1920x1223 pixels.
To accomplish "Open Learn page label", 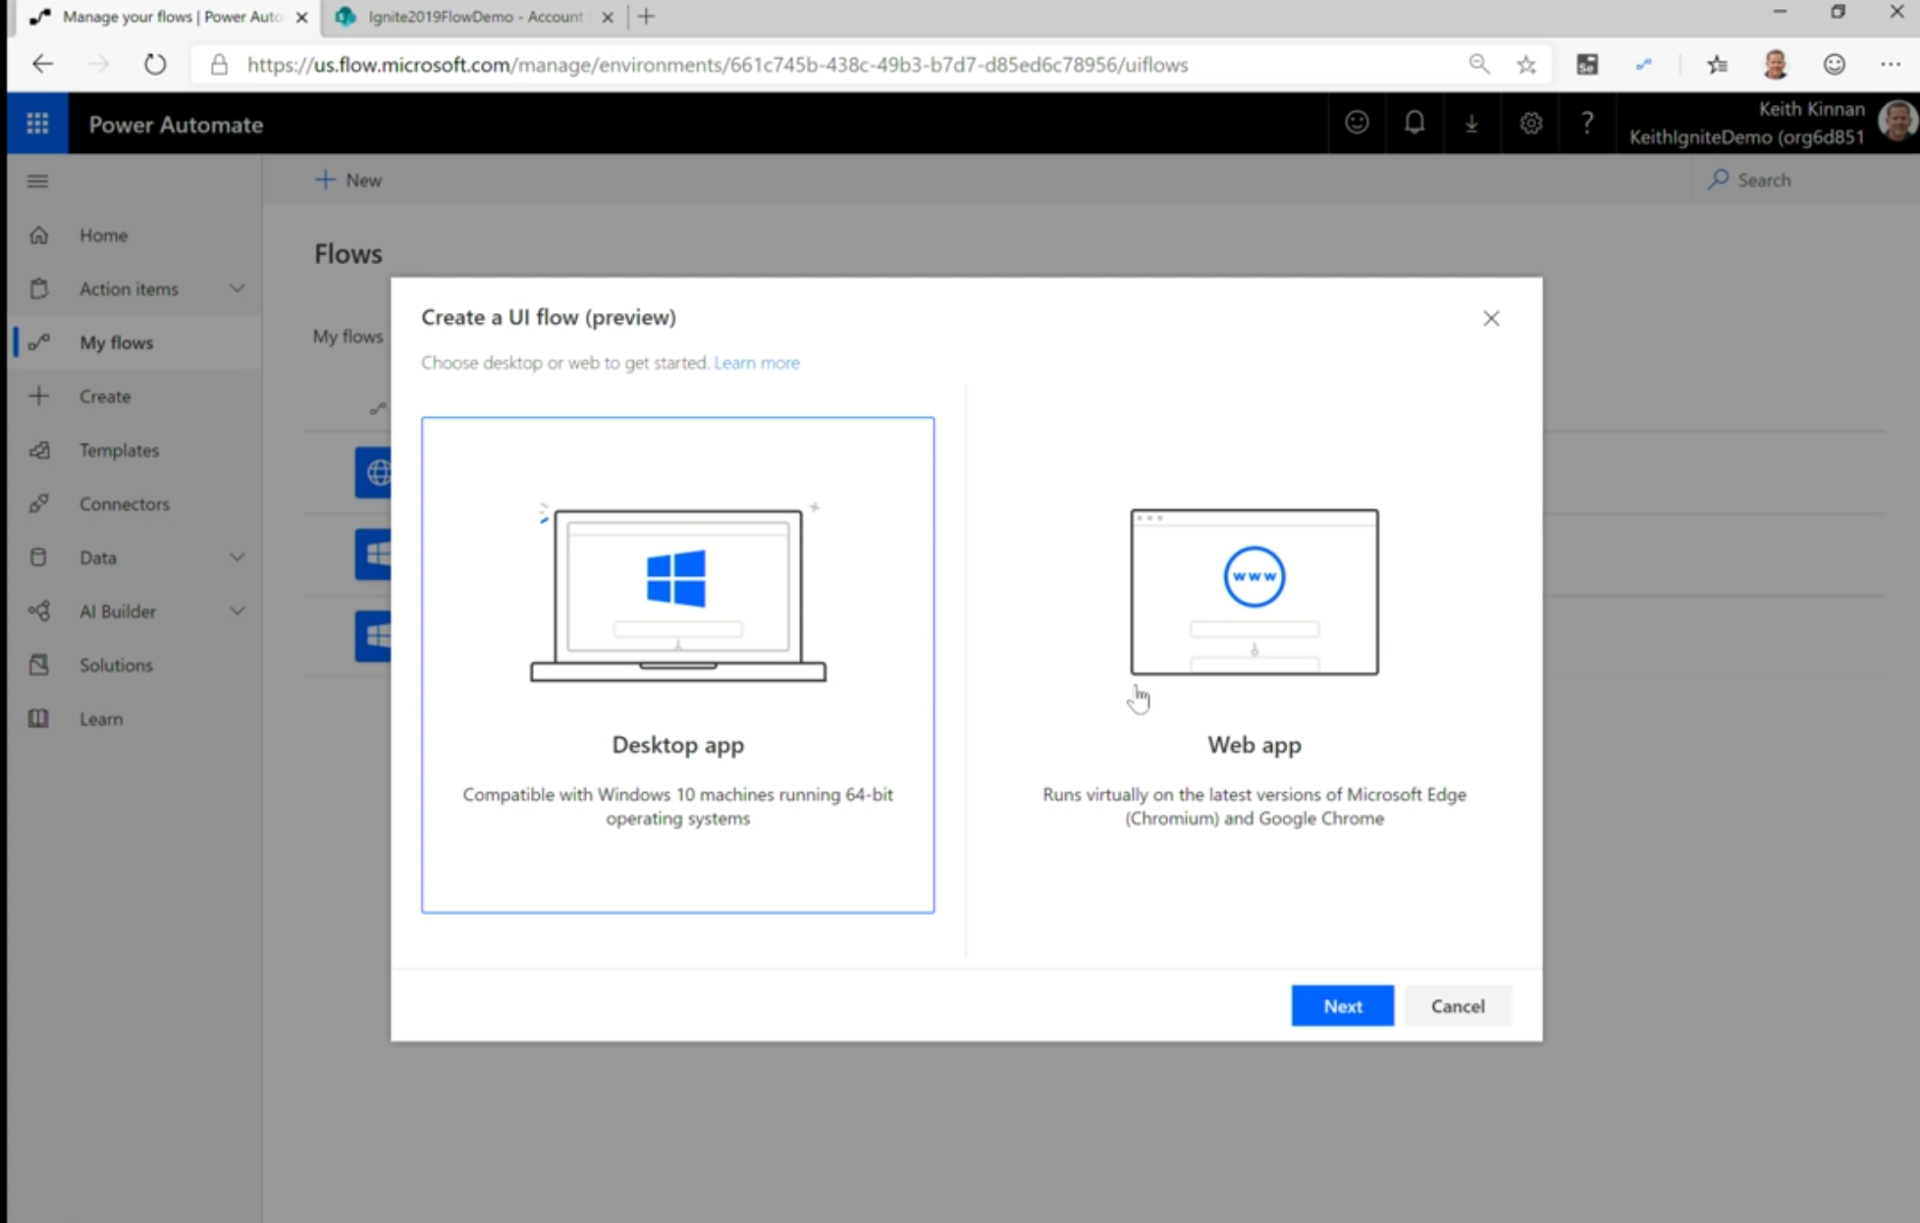I will (101, 720).
